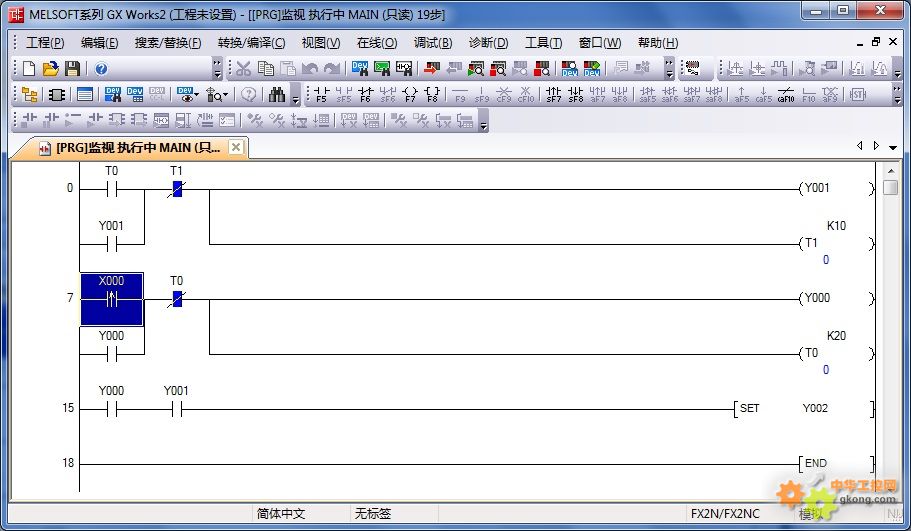The height and width of the screenshot is (531, 911).
Task: Expand overflow of the top-right simulation toolbar
Action: point(897,69)
